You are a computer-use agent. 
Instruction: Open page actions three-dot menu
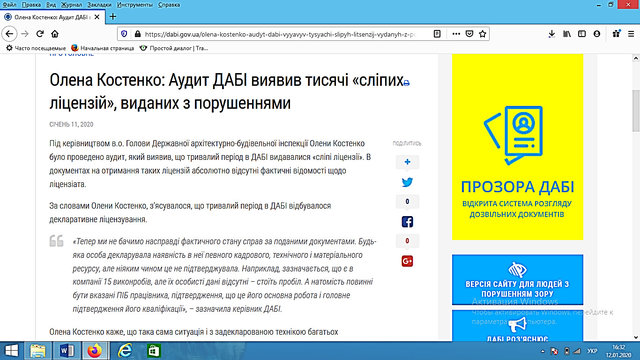tap(456, 34)
